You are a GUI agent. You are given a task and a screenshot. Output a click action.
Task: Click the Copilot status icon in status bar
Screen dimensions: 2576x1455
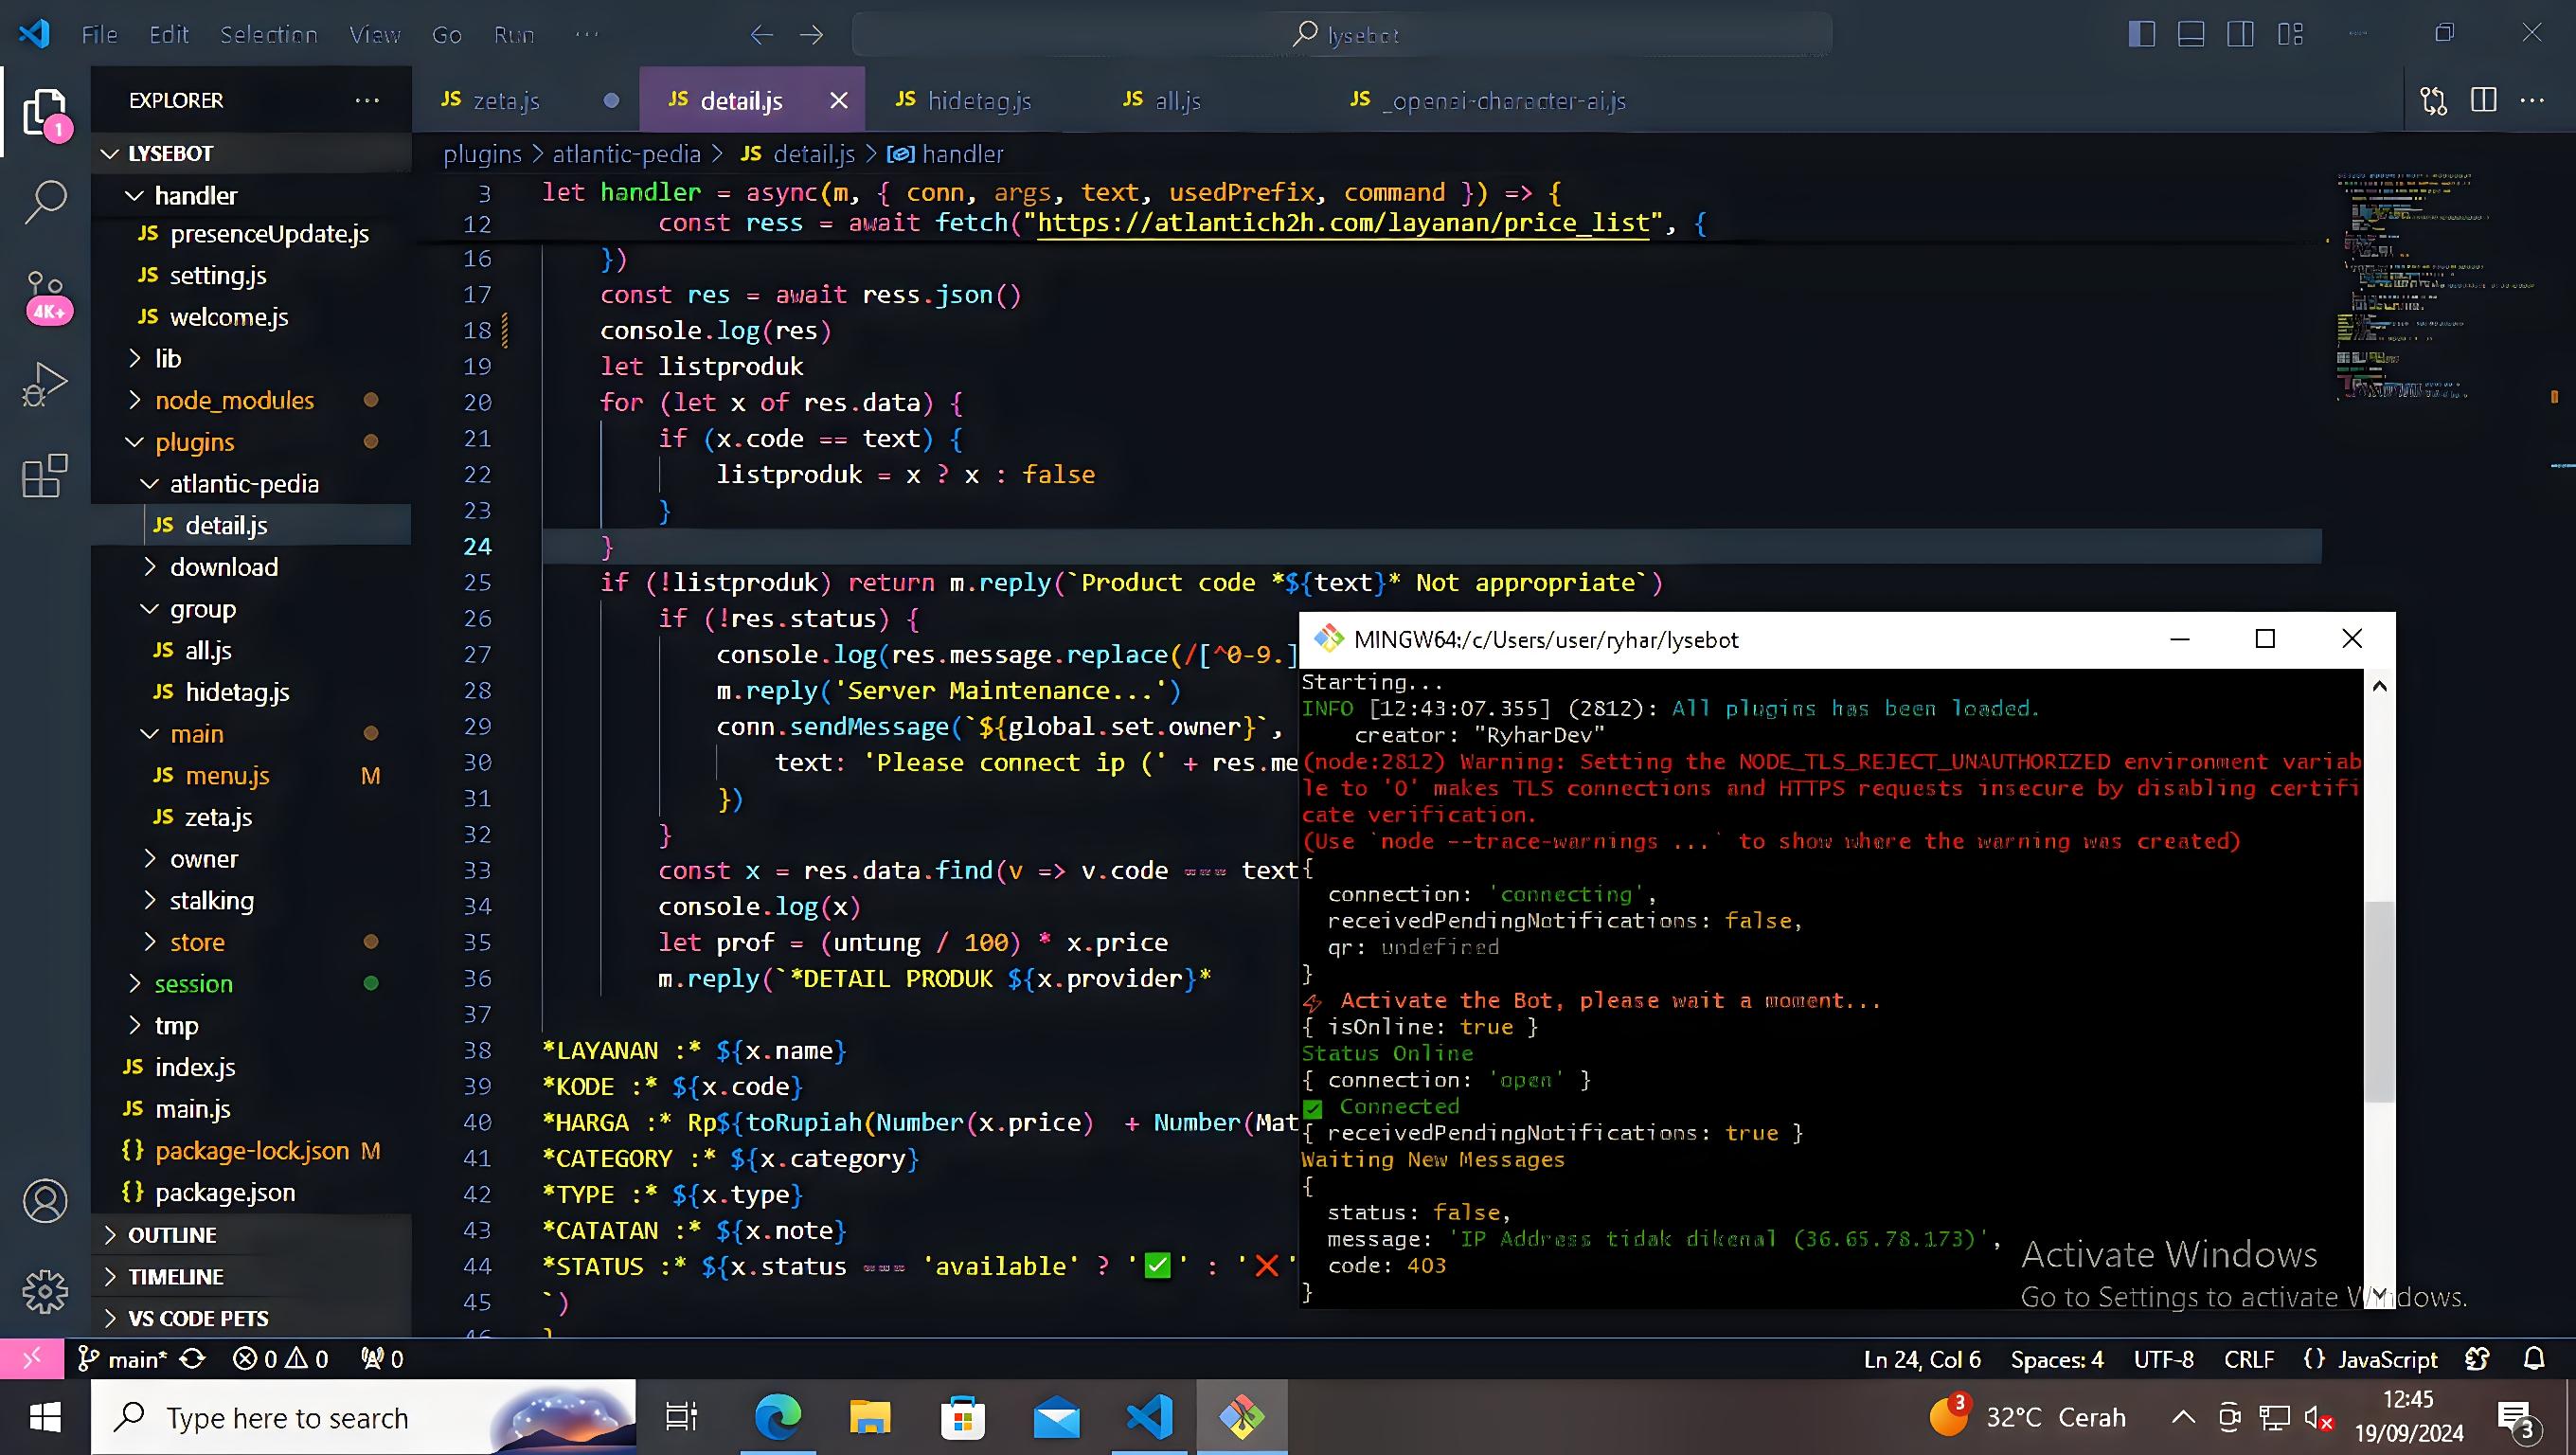[2477, 1358]
